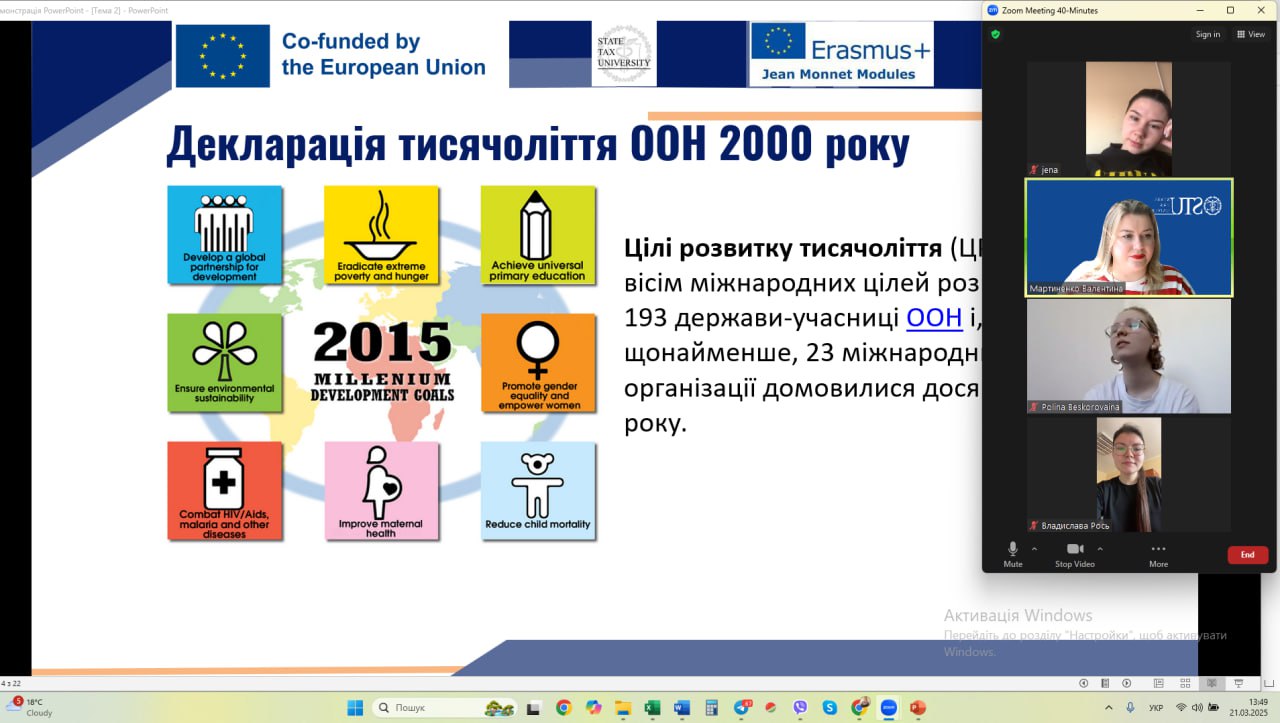Open Windows Start menu
The image size is (1280, 723).
click(355, 708)
